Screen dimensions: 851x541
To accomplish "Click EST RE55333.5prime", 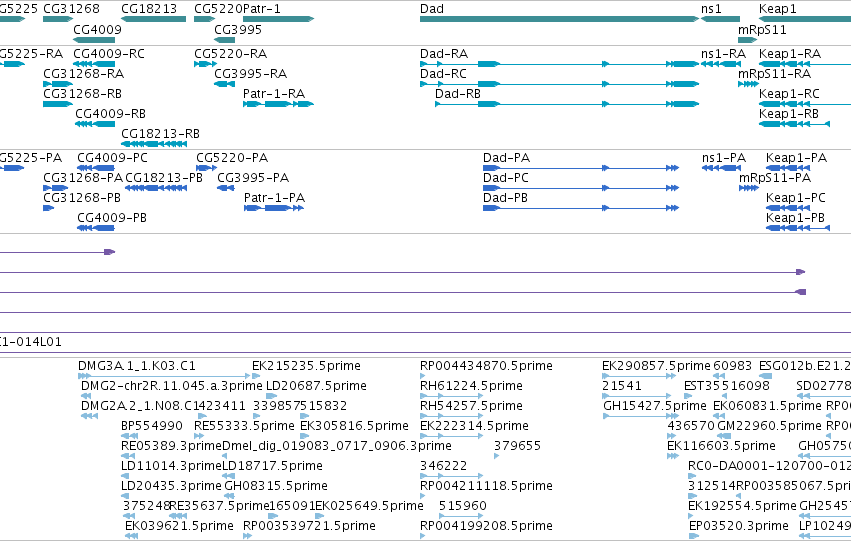I will coord(199,436).
